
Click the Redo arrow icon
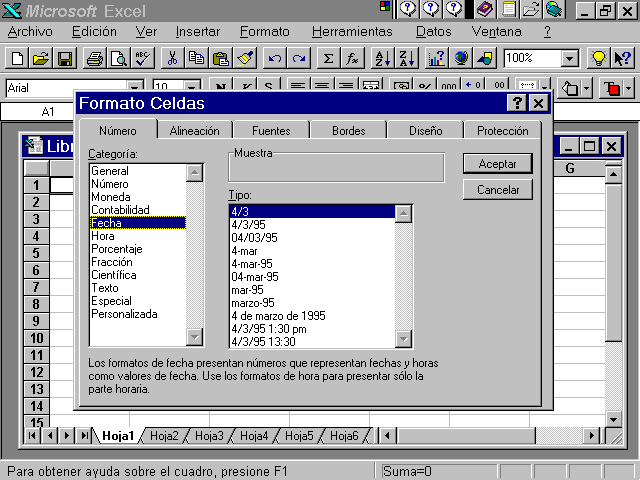tap(299, 58)
